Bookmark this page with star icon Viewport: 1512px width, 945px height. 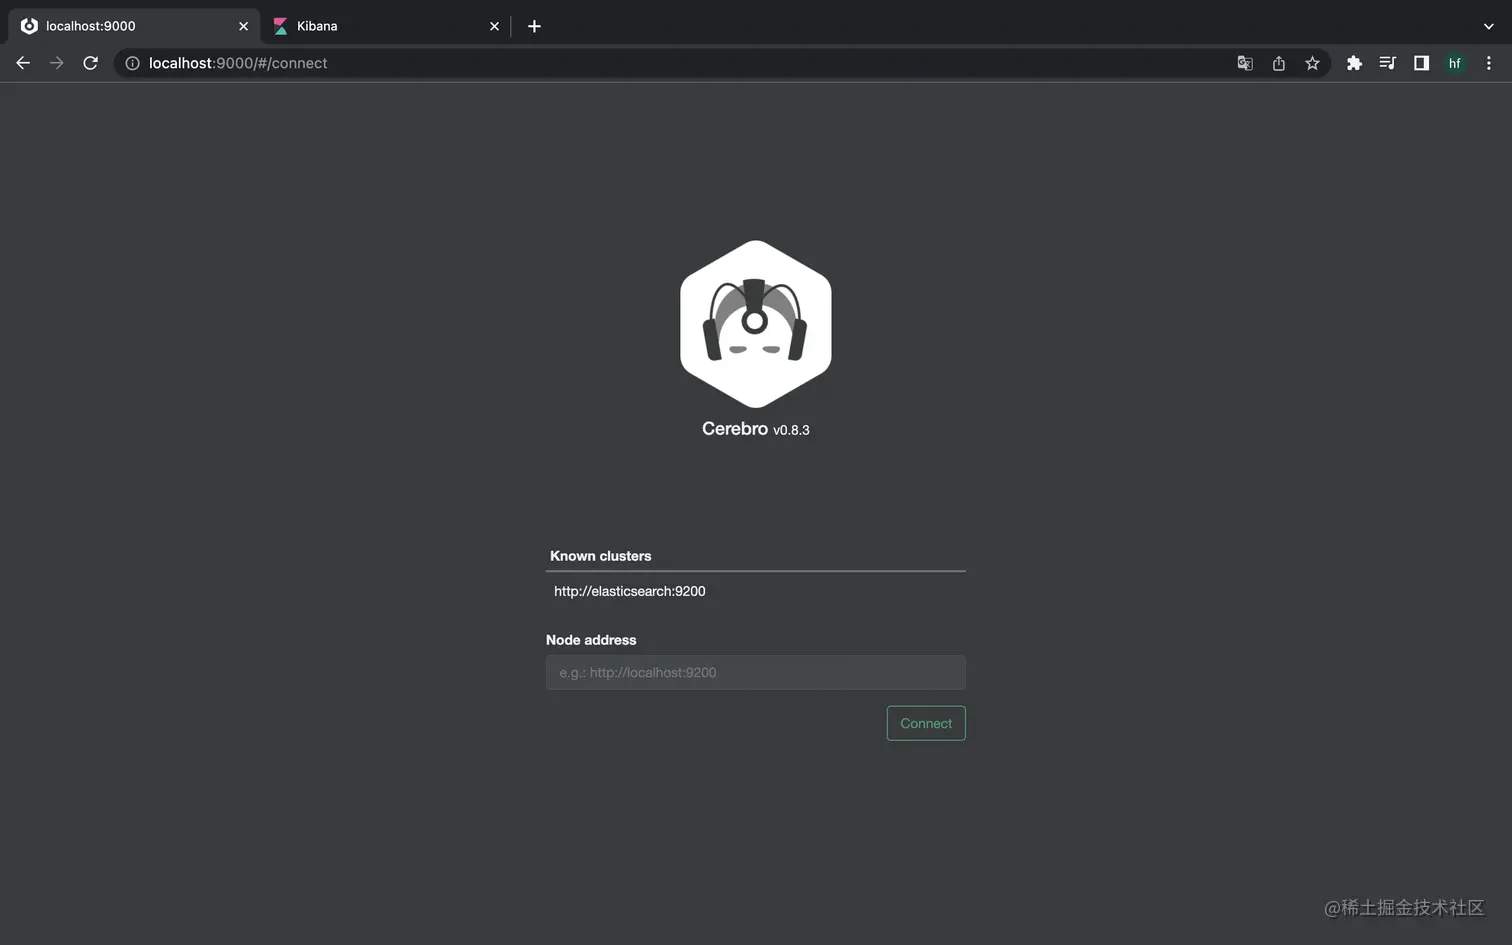pos(1312,63)
